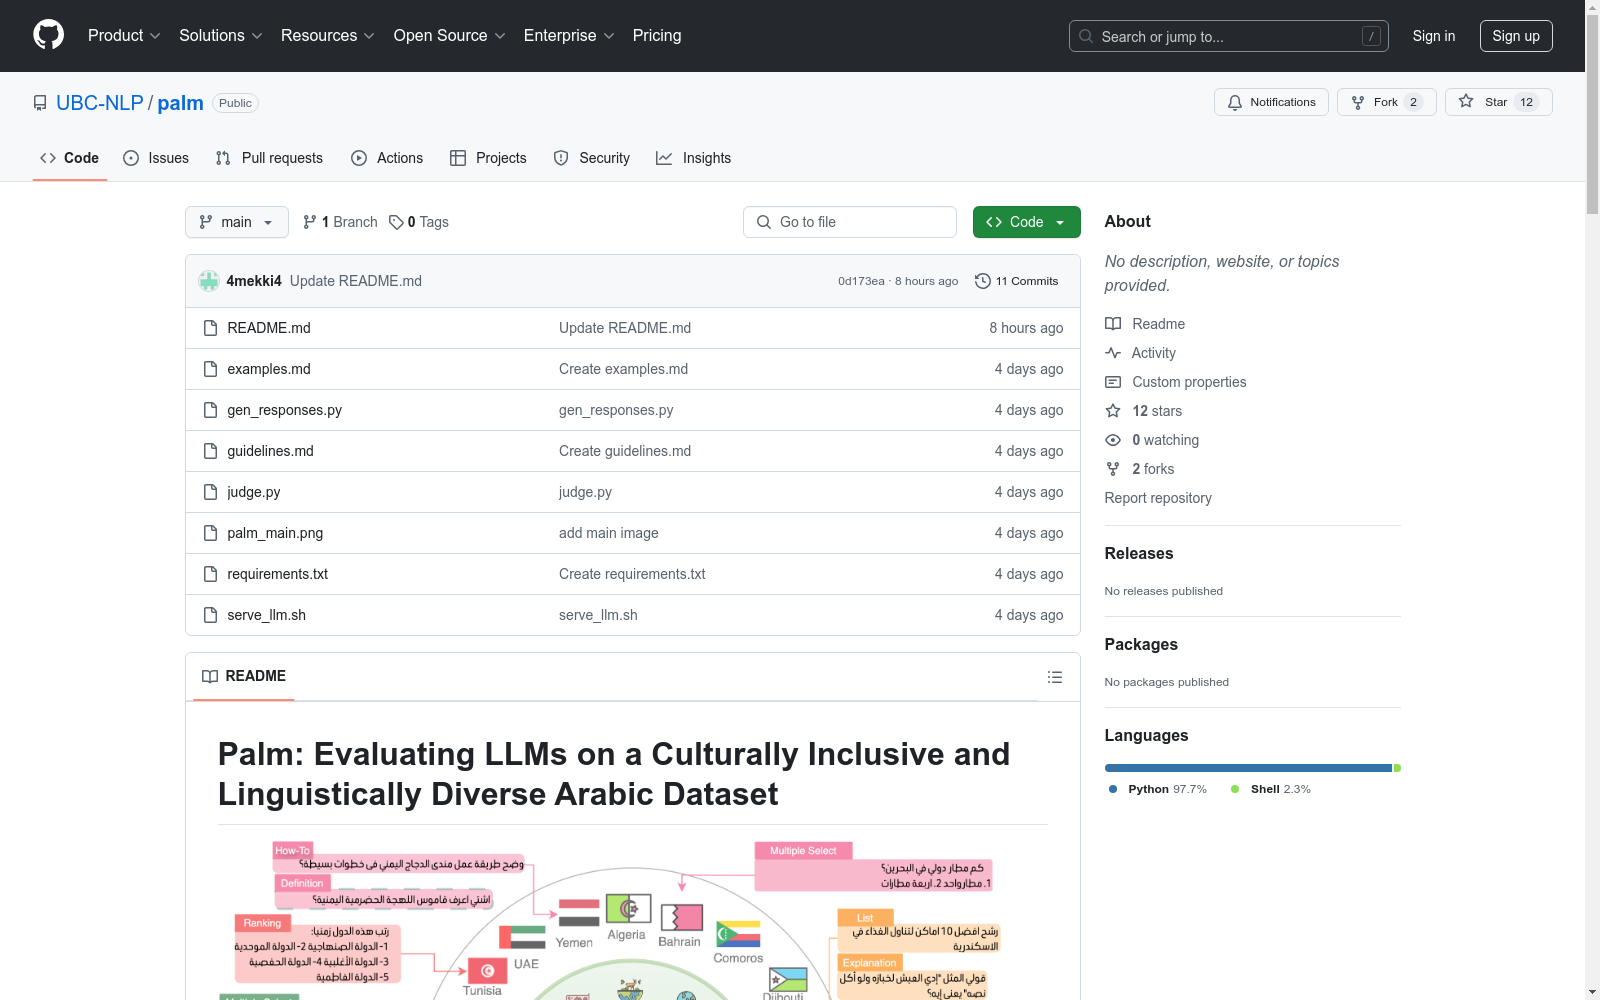Screen dimensions: 1600x1000
Task: View the 11 Commits history link
Action: pos(1016,281)
